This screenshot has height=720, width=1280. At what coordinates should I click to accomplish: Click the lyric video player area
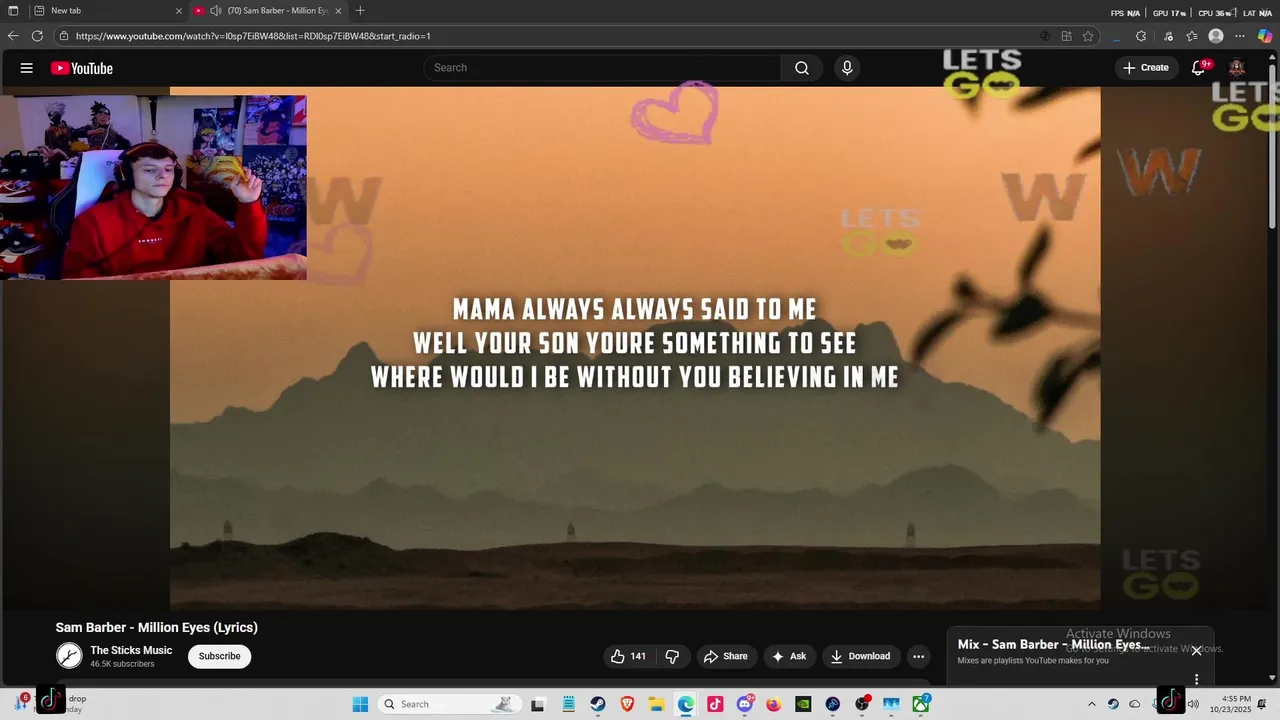point(635,348)
